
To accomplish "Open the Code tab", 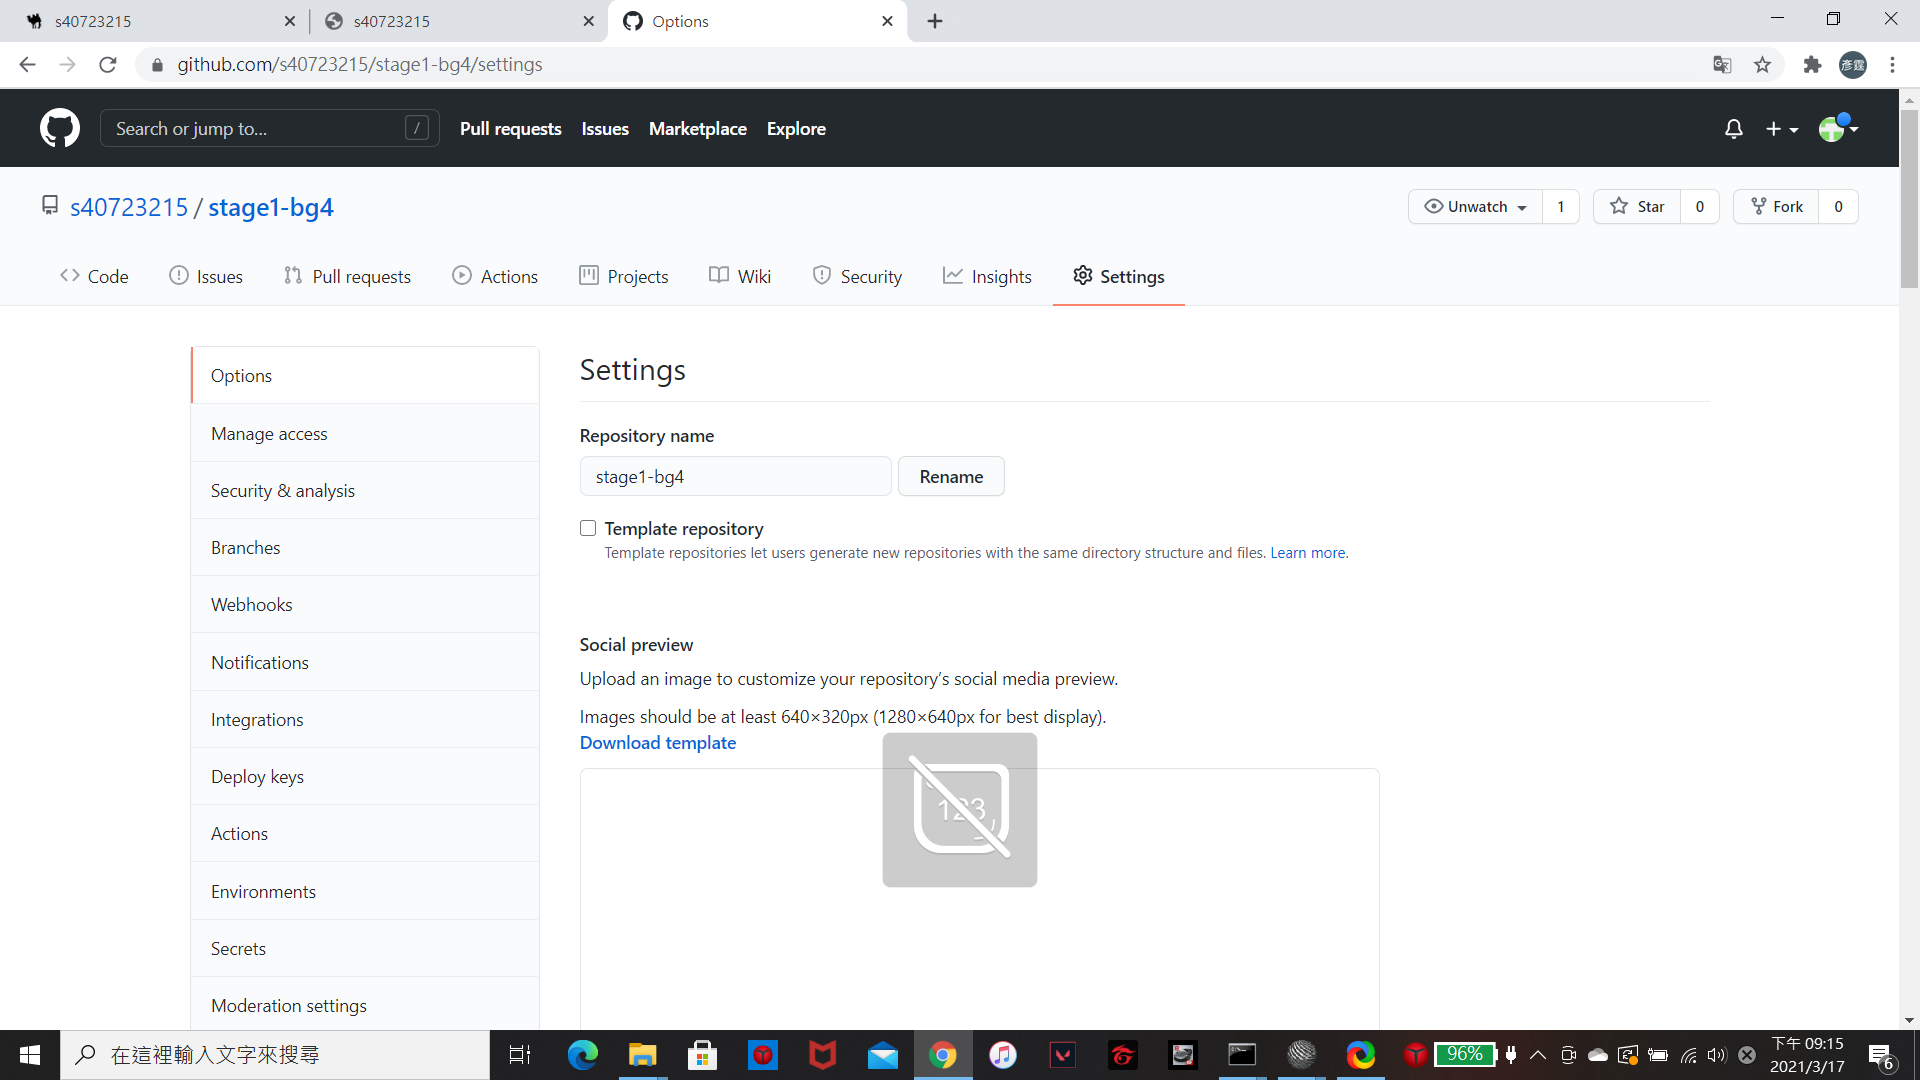I will click(94, 276).
